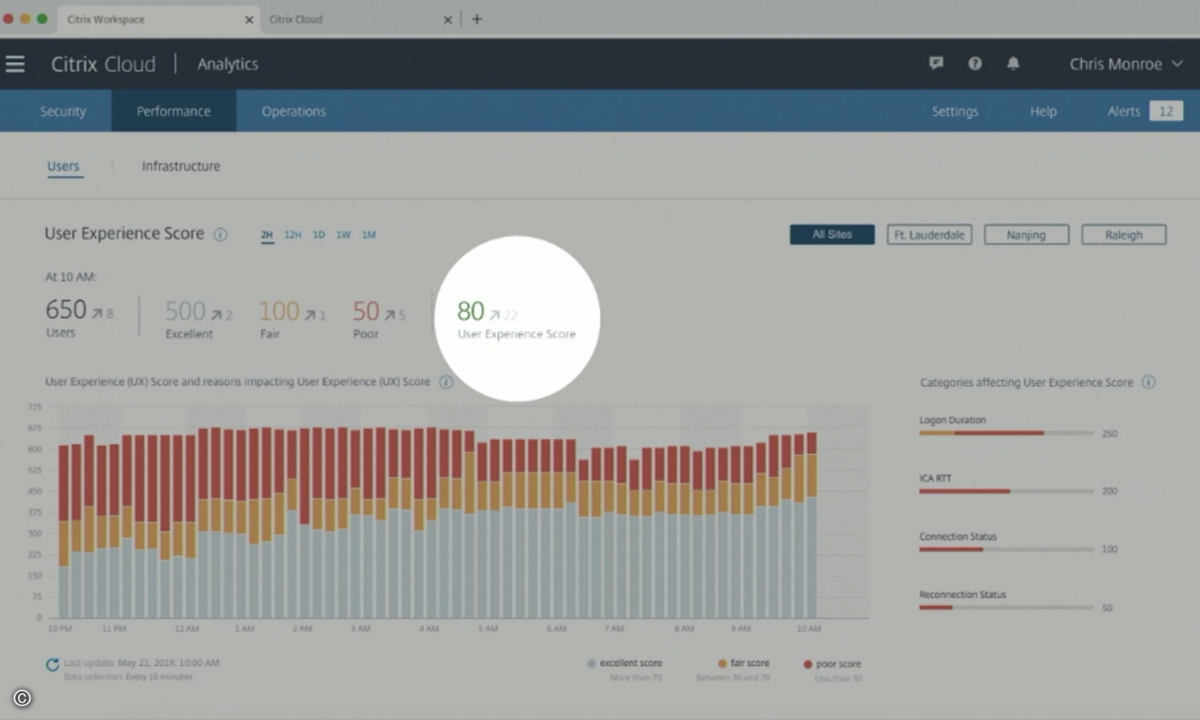Toggle poor score legend item
Screen dimensions: 1200x720
tap(832, 663)
